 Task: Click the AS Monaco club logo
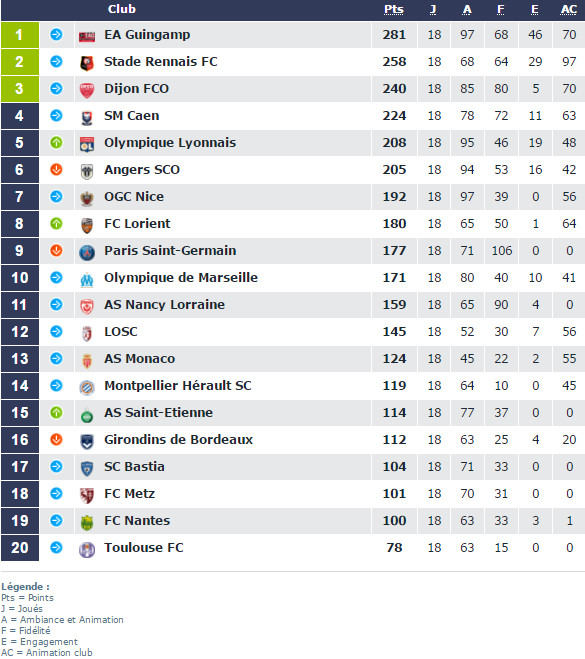pyautogui.click(x=87, y=361)
